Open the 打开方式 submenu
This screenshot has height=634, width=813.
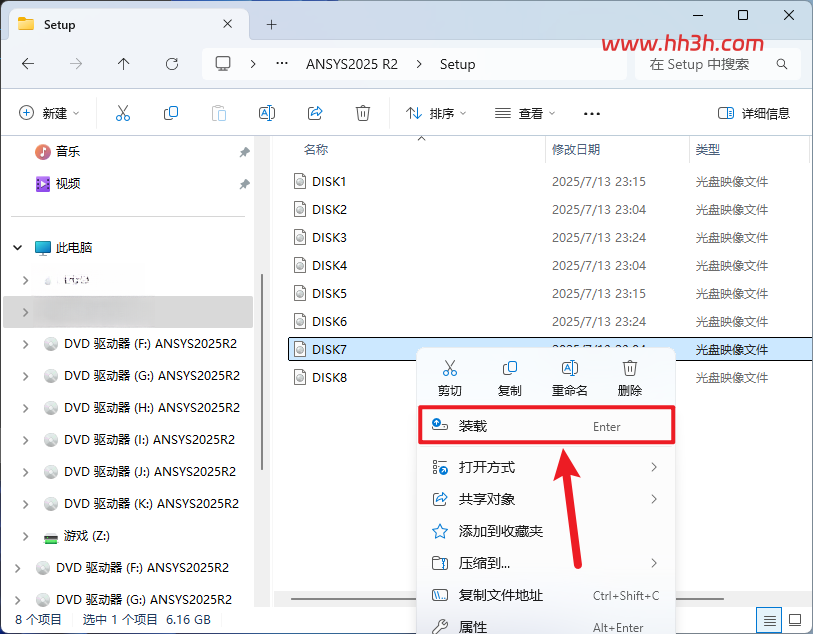pos(546,467)
